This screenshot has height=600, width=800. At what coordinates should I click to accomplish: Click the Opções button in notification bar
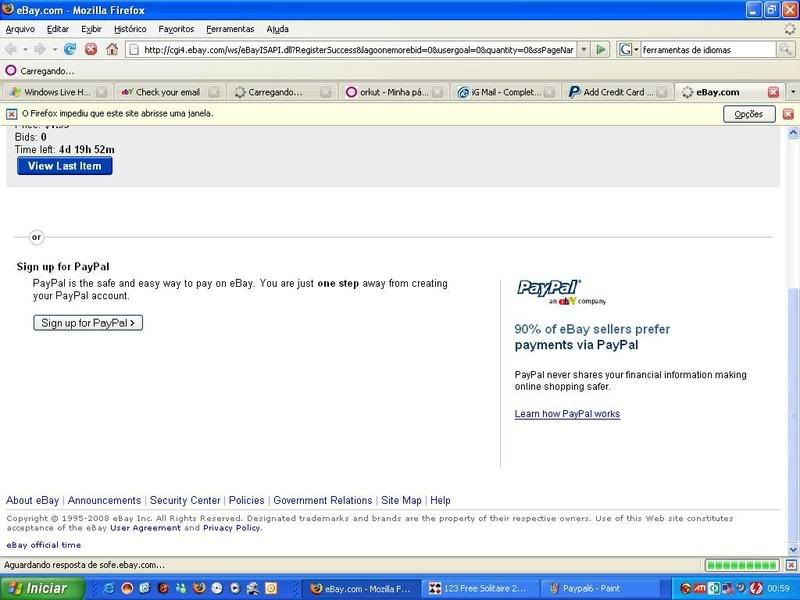tap(749, 114)
